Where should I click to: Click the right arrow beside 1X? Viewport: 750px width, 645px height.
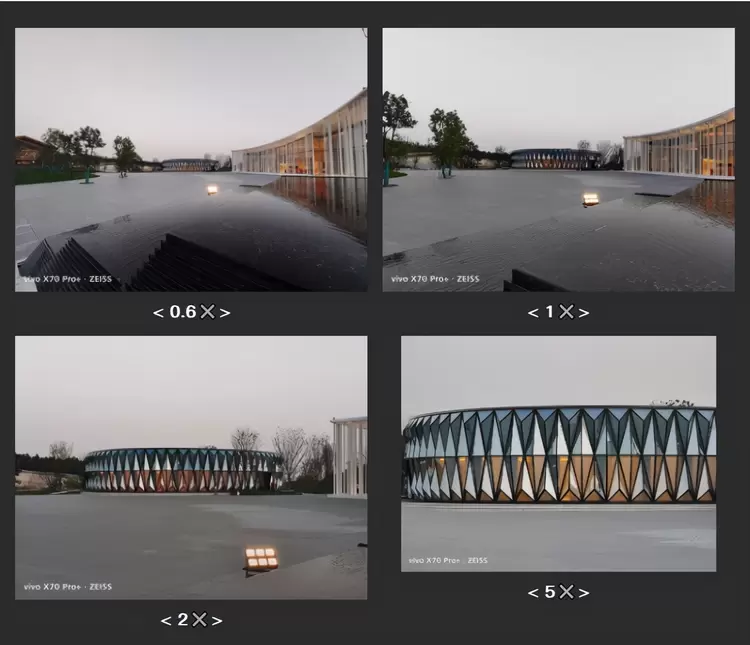point(584,313)
